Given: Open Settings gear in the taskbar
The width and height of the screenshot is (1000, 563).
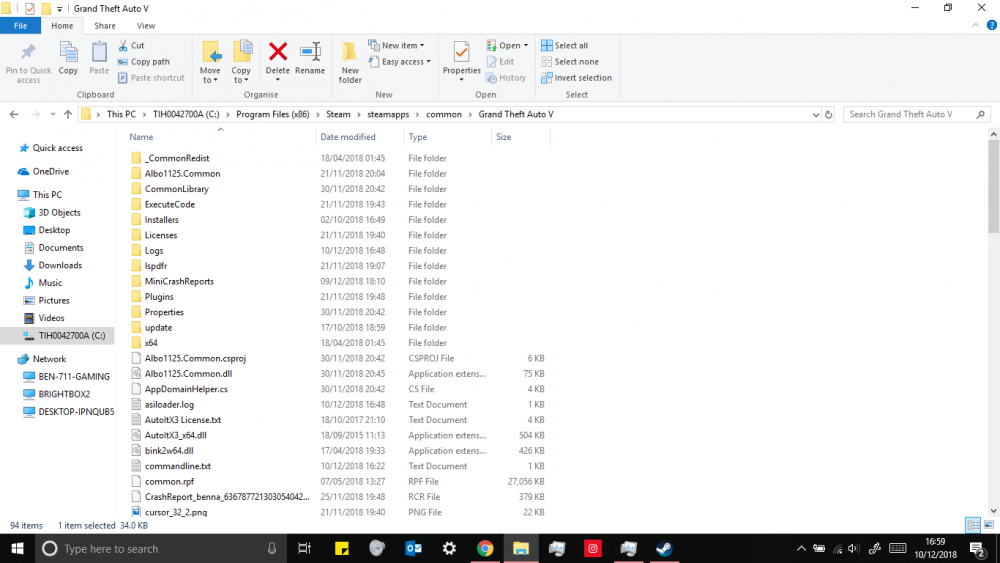Looking at the screenshot, I should [449, 548].
